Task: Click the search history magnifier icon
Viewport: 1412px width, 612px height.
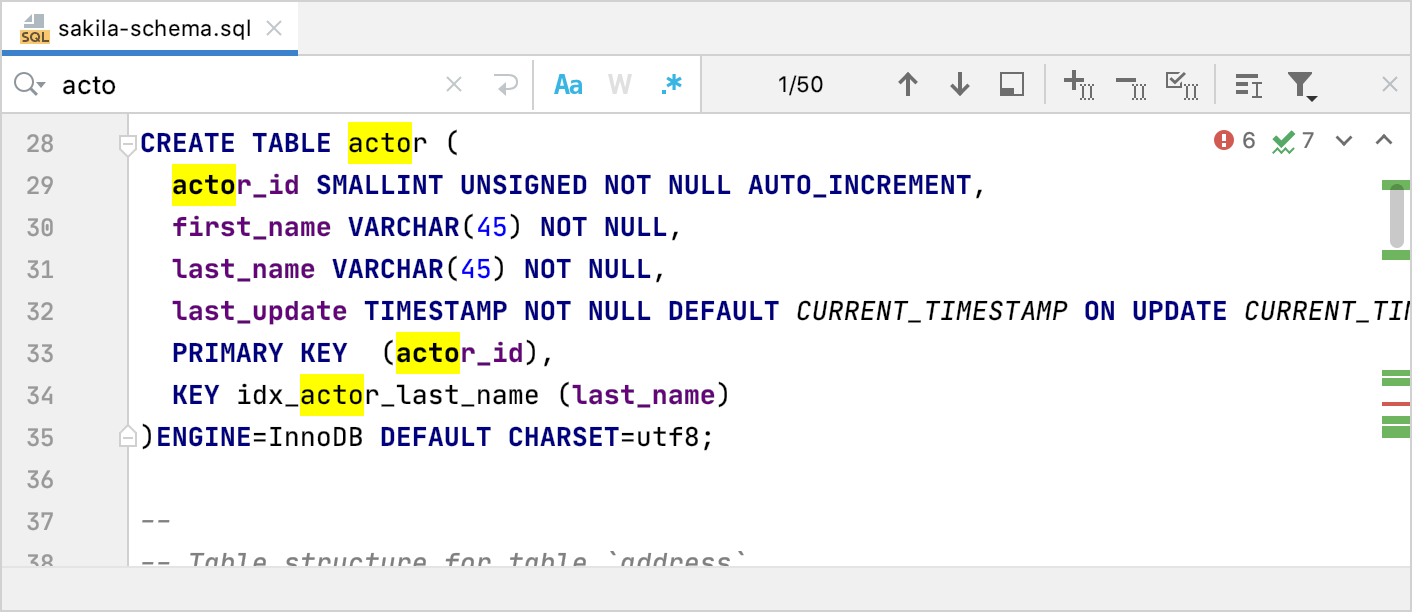Action: click(28, 84)
